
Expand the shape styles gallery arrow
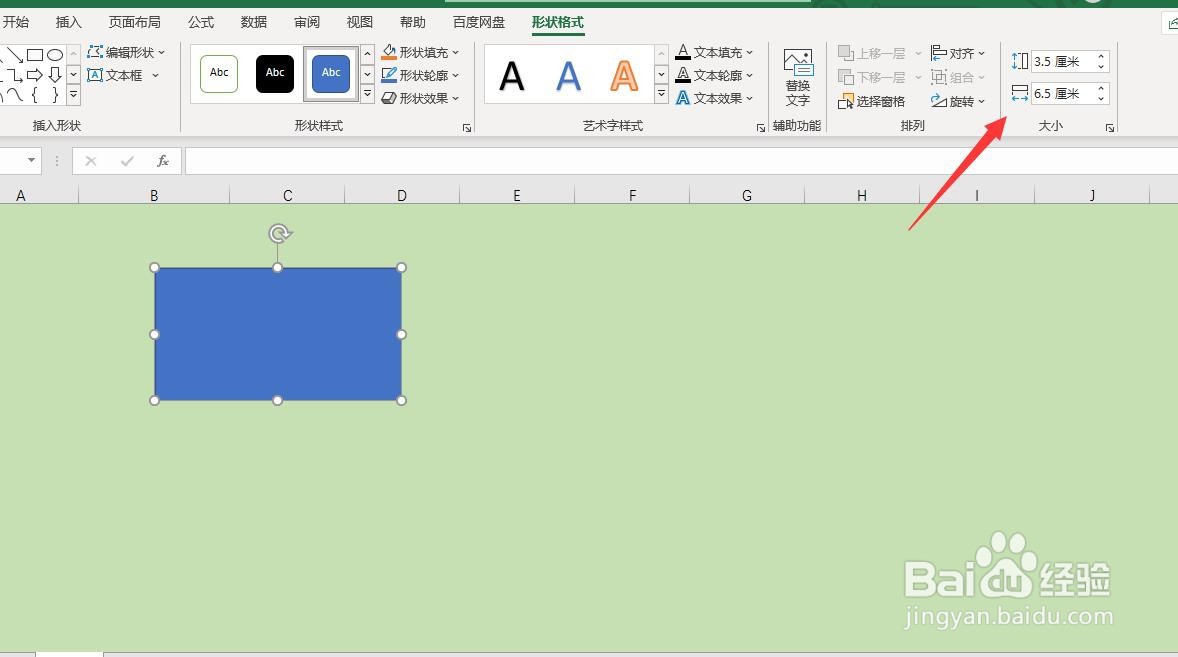point(366,94)
